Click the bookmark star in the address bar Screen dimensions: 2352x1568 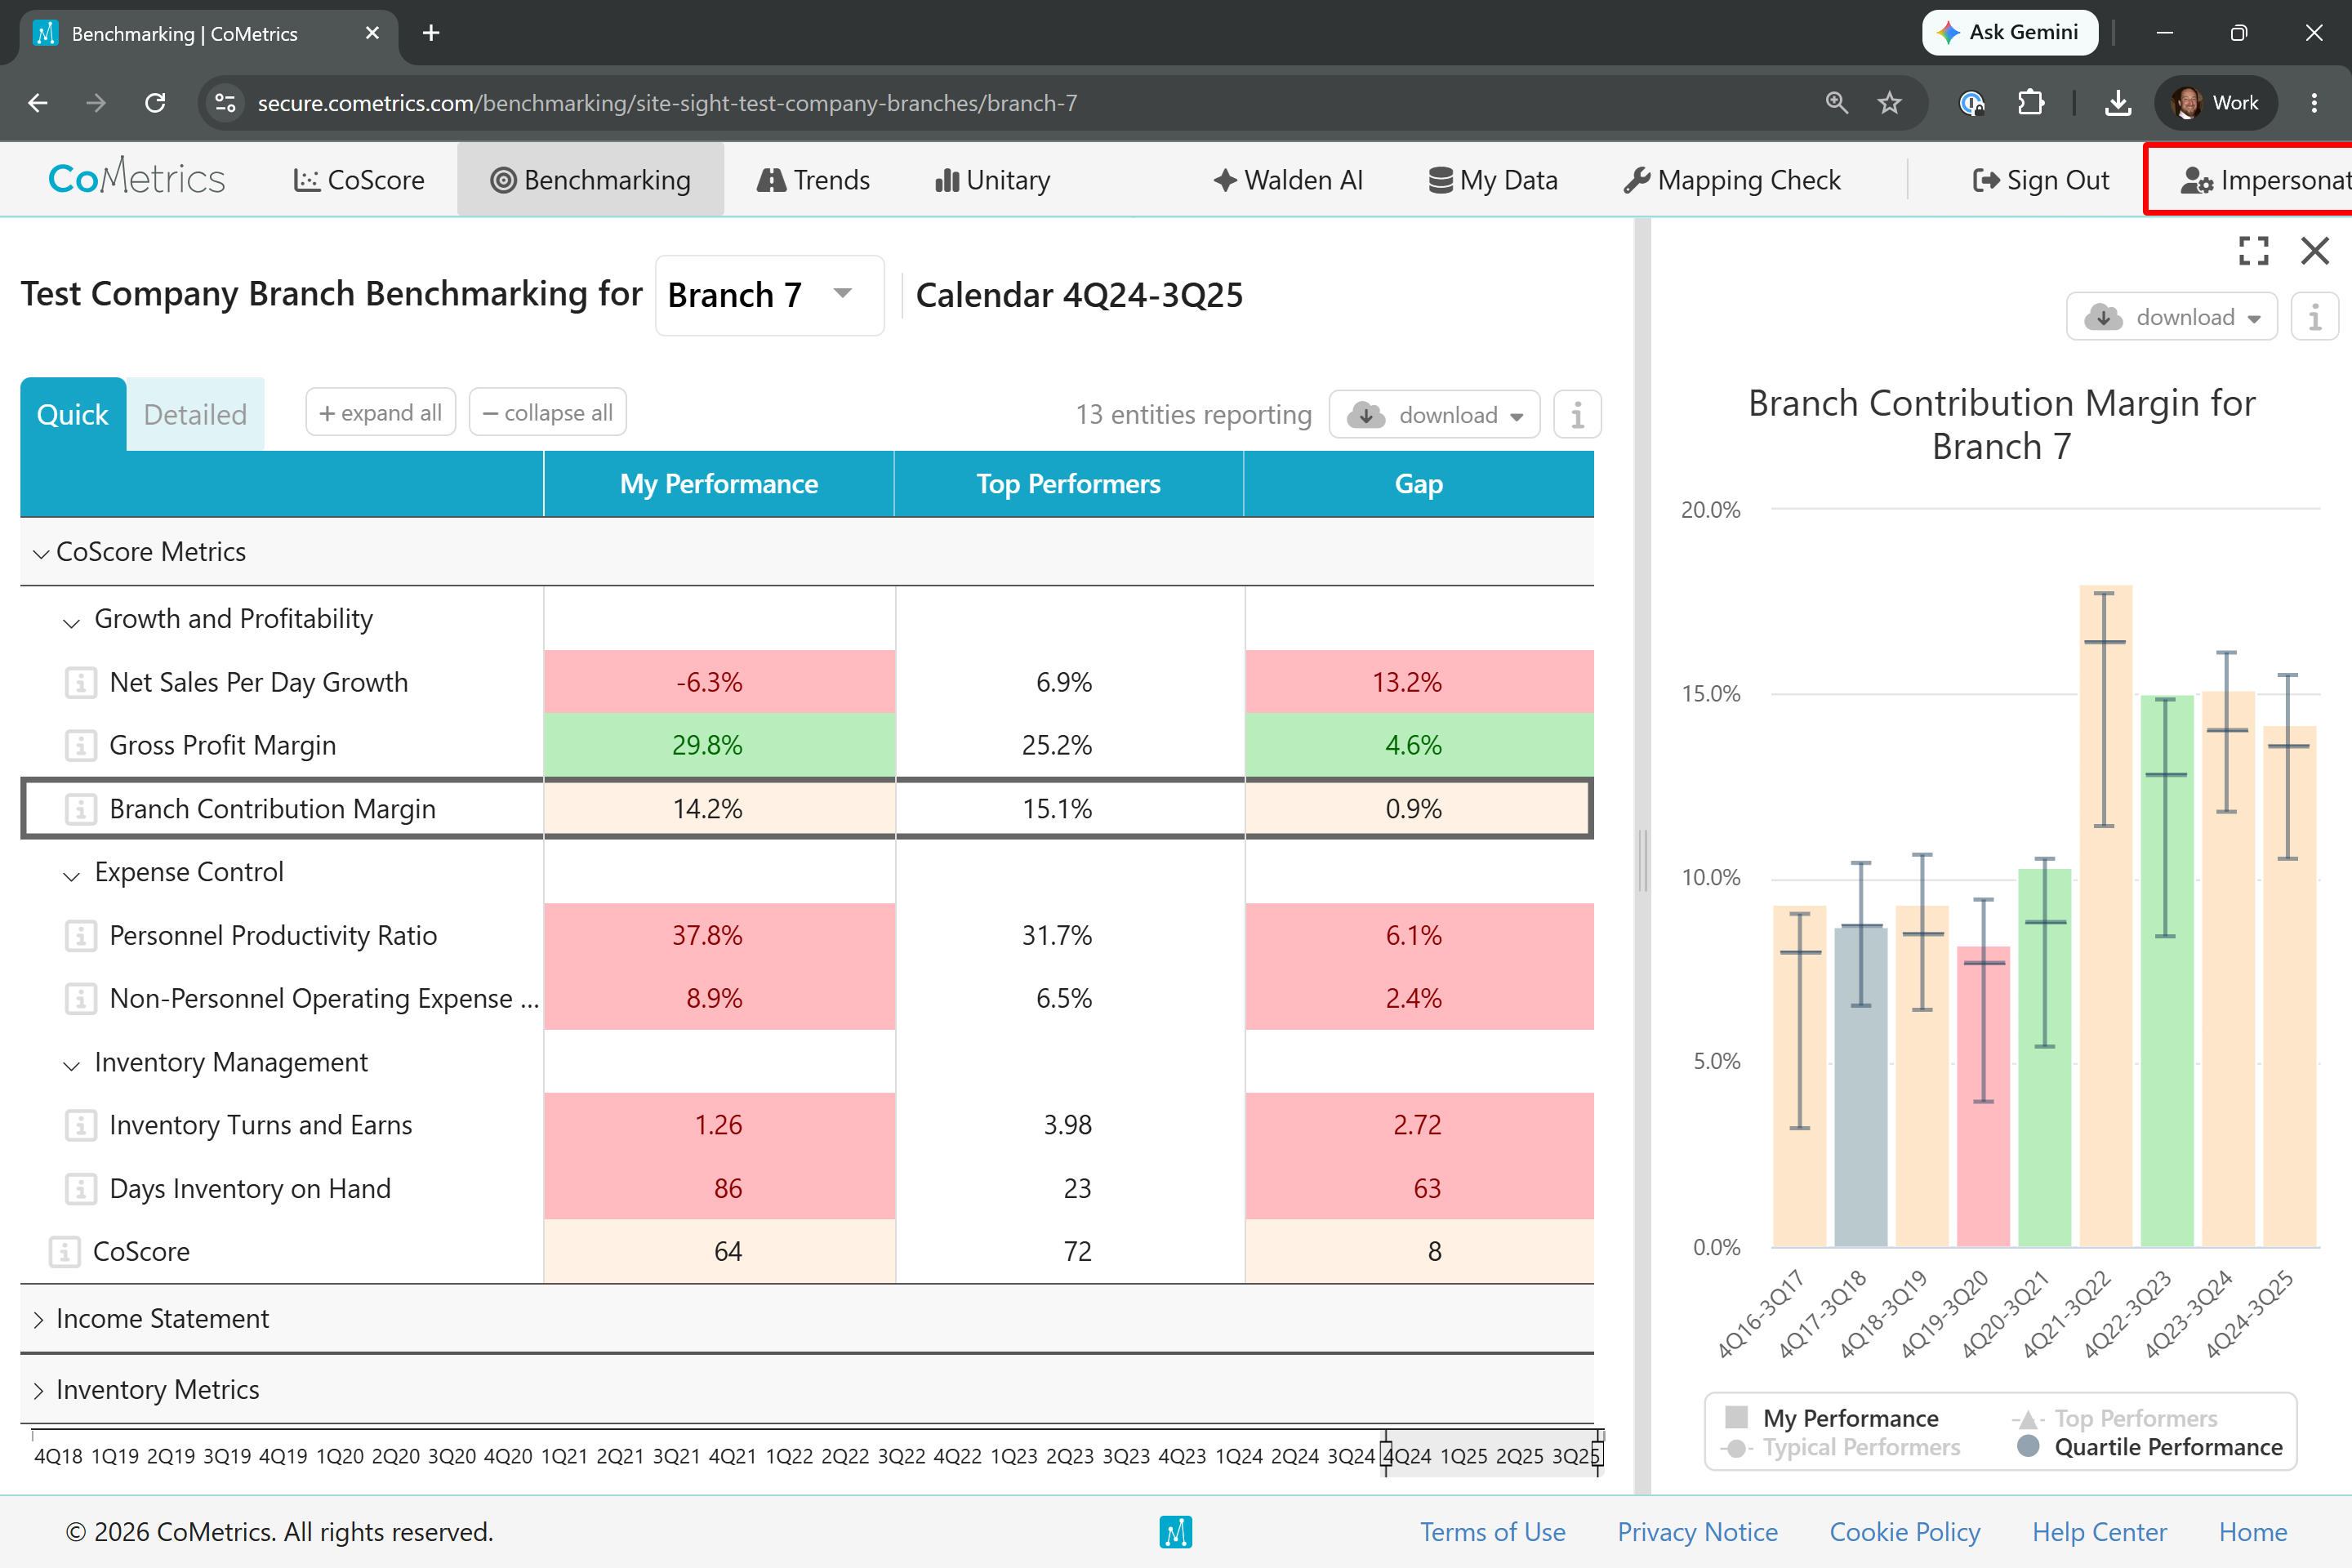point(1889,103)
